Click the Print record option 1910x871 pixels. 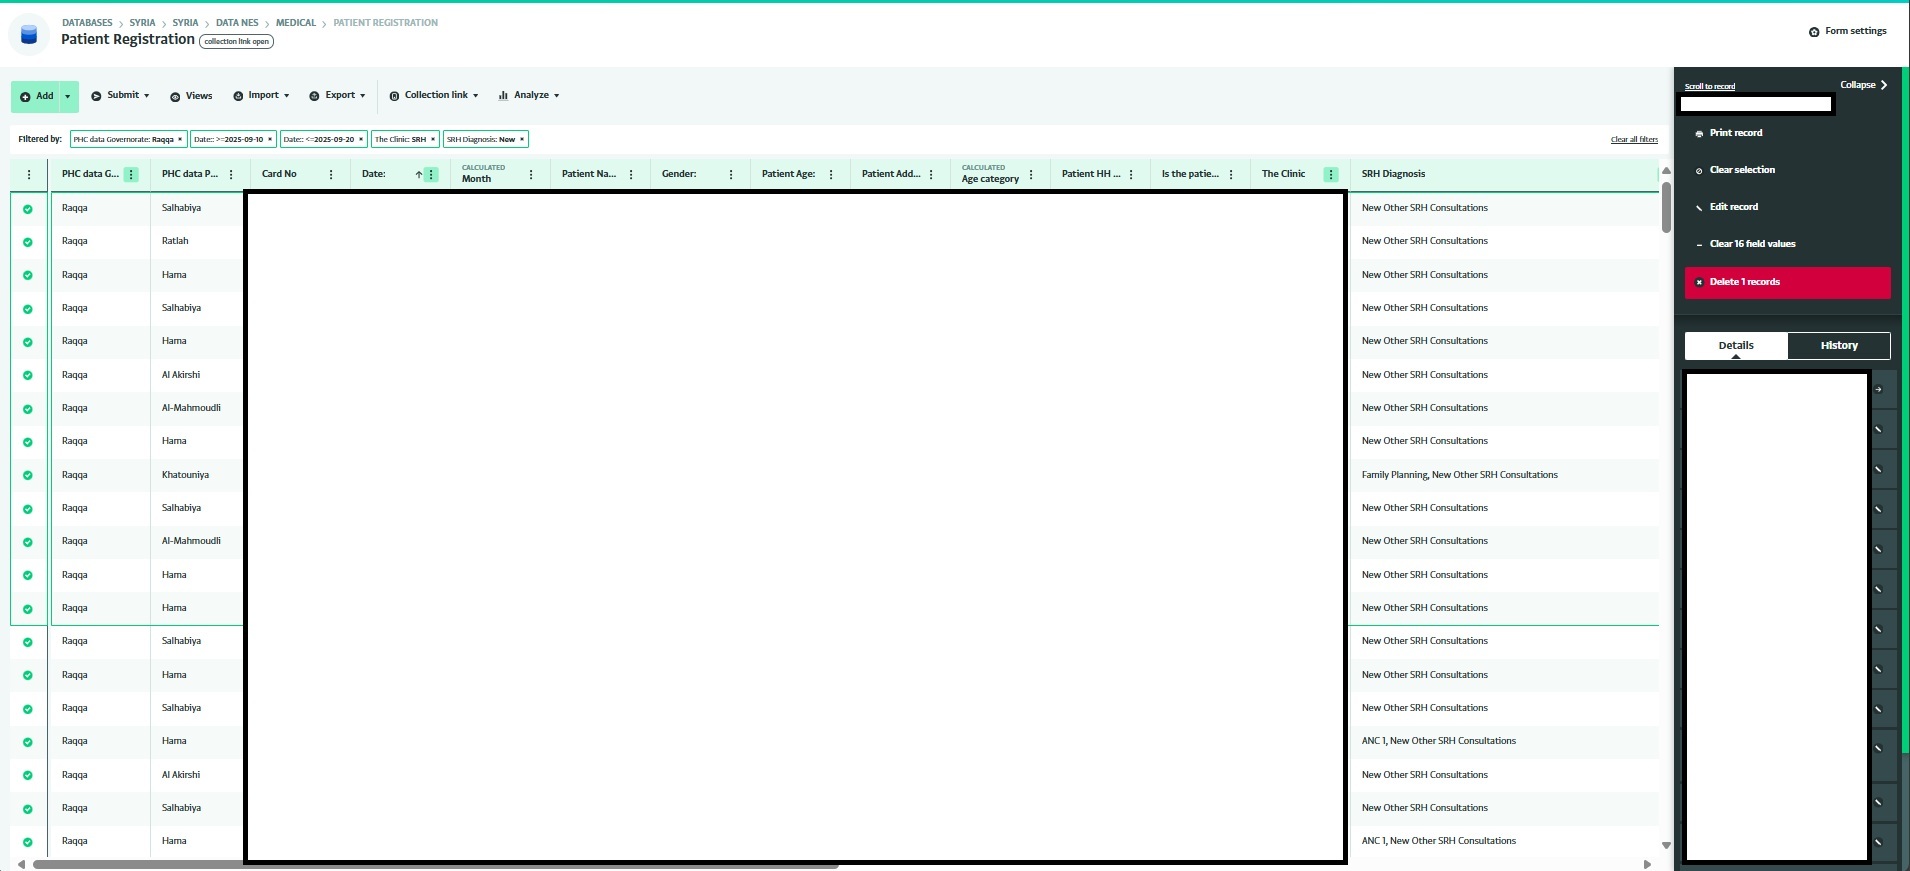[x=1735, y=133]
